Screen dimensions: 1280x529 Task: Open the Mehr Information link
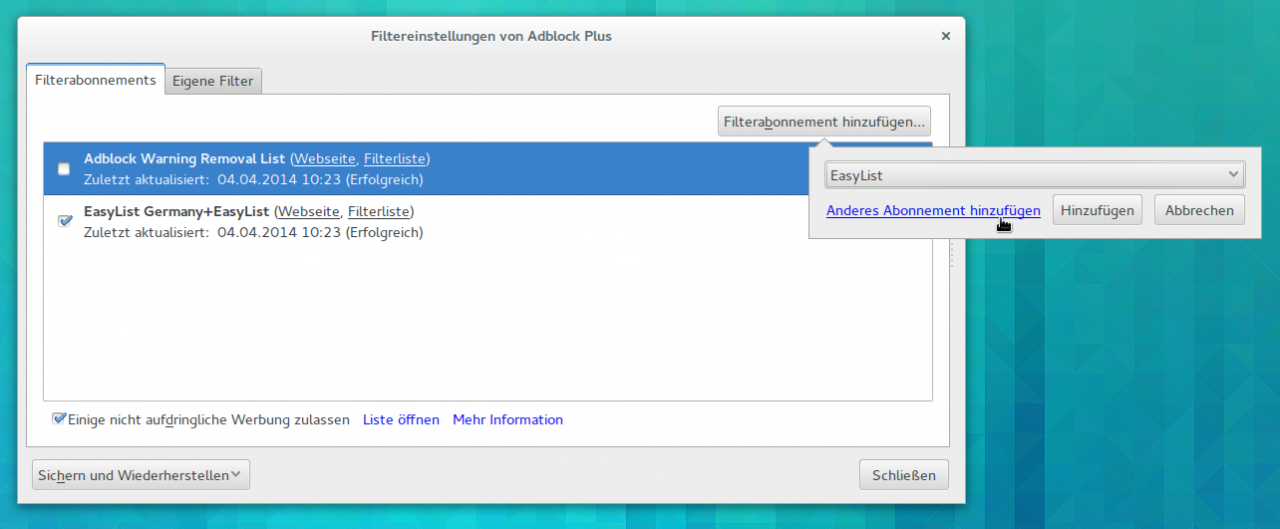[508, 420]
